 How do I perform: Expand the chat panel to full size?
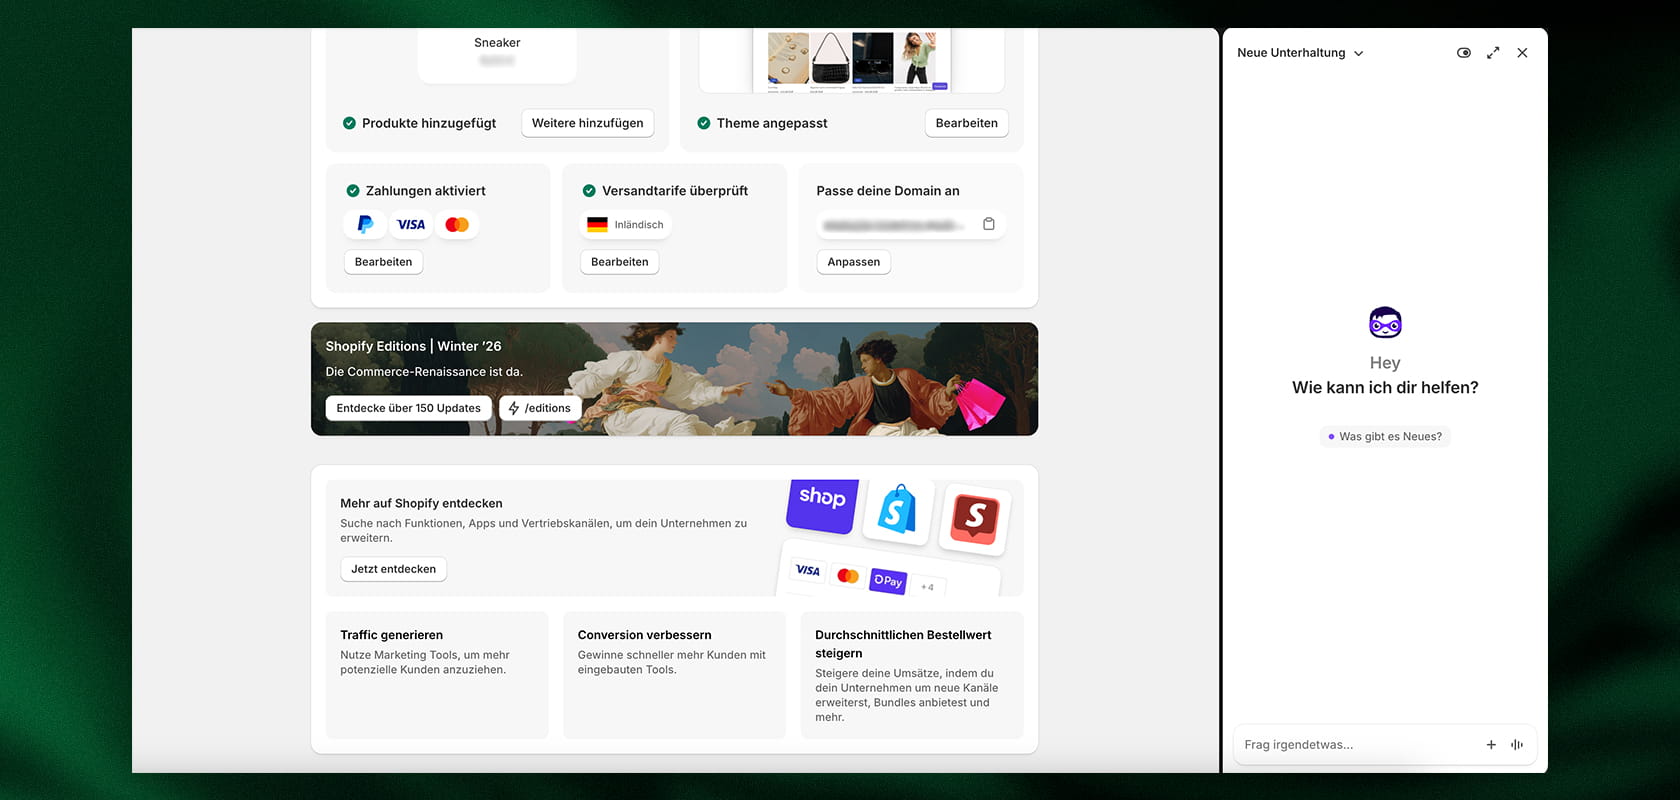point(1493,53)
